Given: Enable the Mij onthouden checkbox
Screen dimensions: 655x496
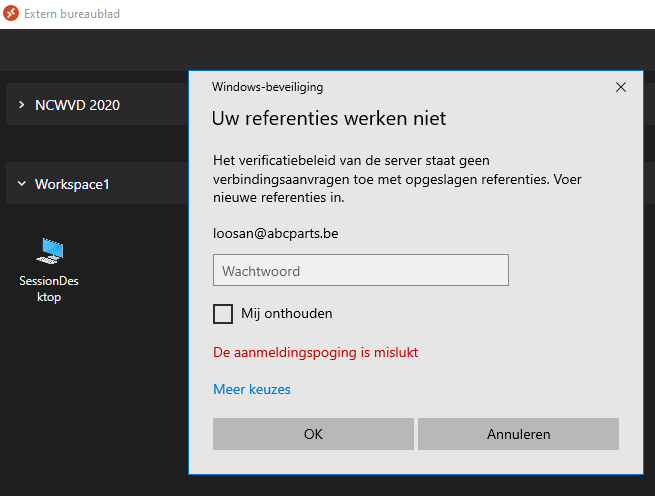Looking at the screenshot, I should 223,314.
